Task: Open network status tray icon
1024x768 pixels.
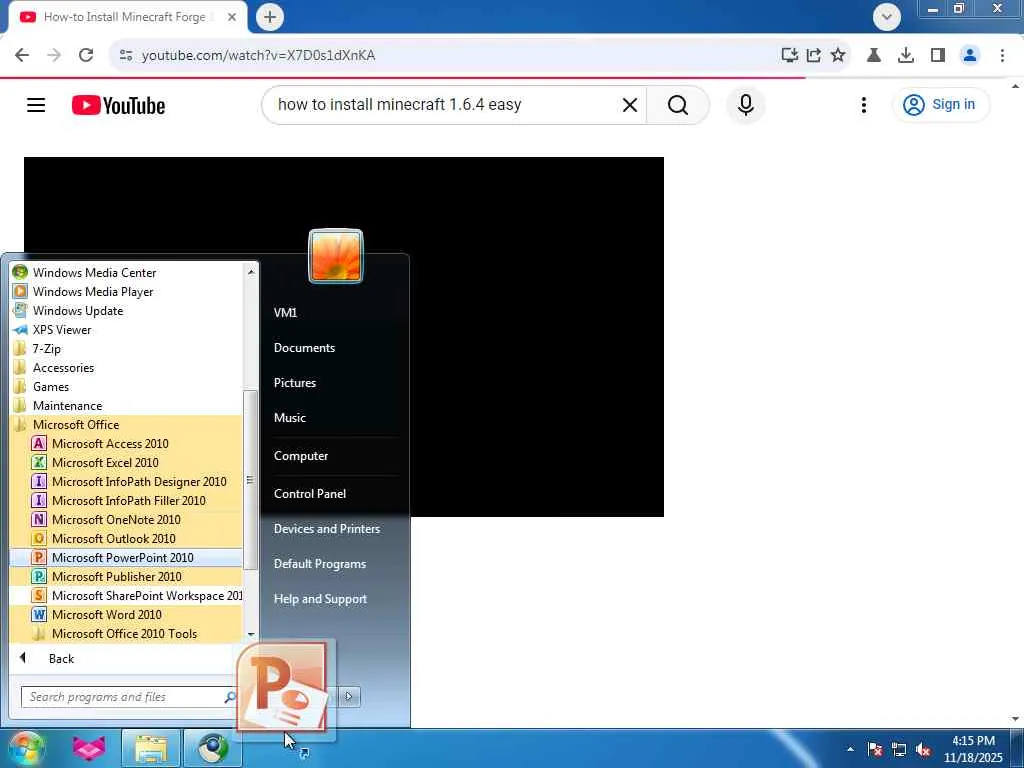Action: coord(899,749)
